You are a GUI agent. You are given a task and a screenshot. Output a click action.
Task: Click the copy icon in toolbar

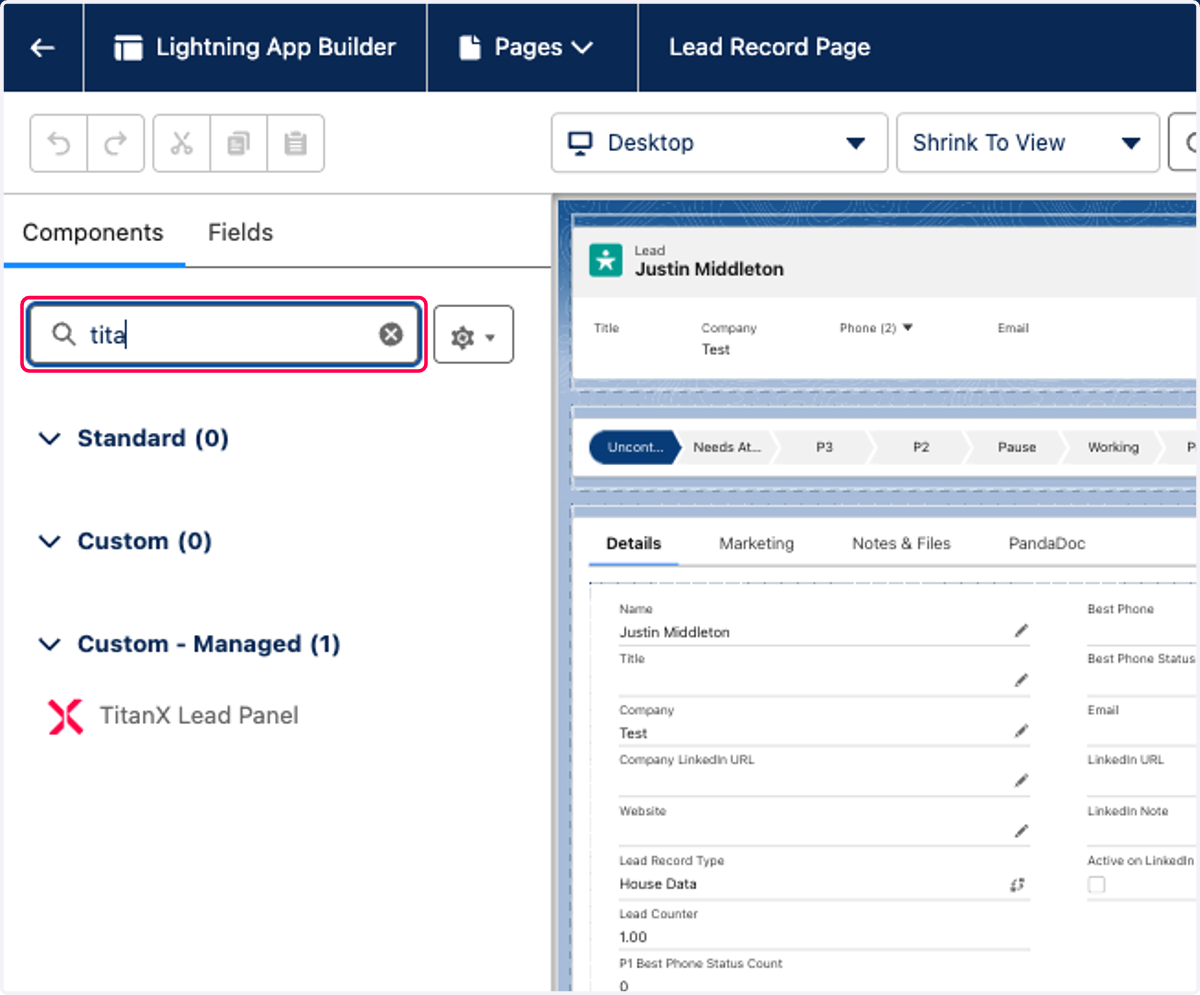click(x=238, y=144)
